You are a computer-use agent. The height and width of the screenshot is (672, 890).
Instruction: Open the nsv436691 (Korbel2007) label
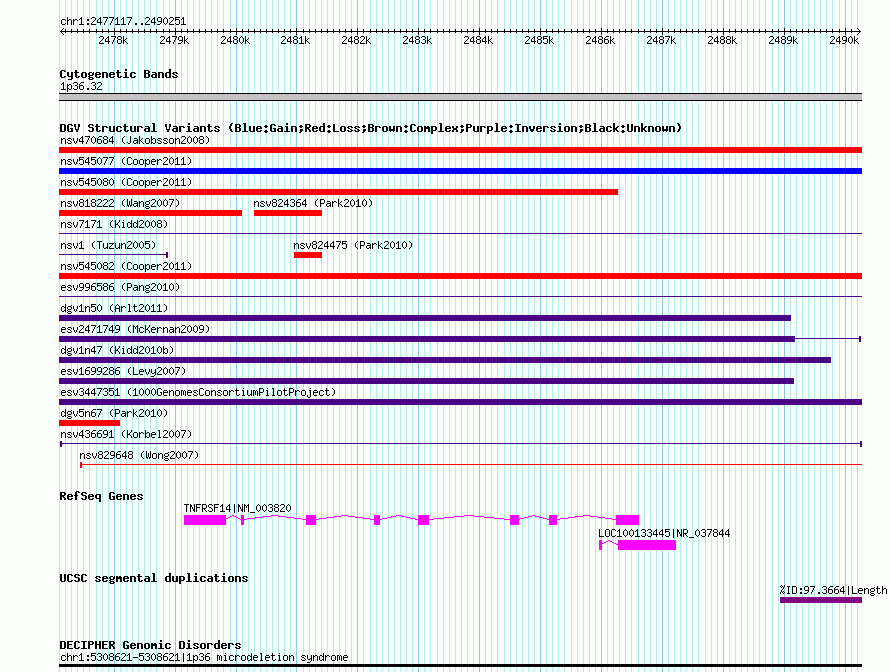pyautogui.click(x=126, y=434)
